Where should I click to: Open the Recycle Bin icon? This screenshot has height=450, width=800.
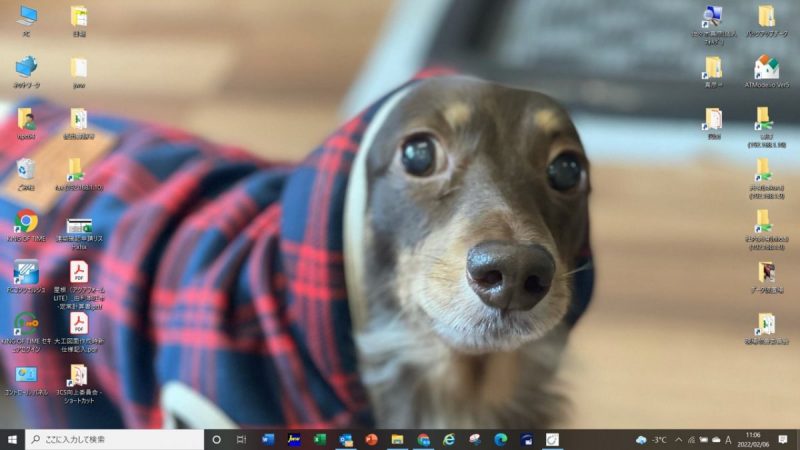(x=26, y=173)
